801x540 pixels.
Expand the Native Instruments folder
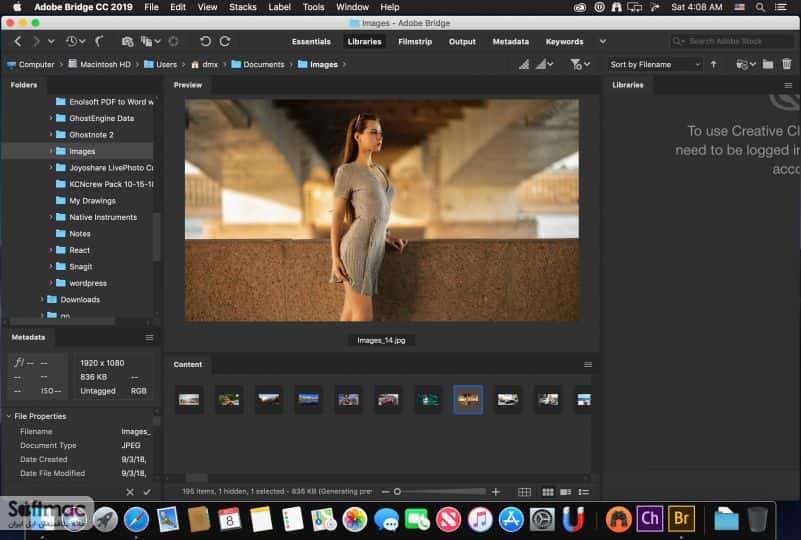(51, 217)
